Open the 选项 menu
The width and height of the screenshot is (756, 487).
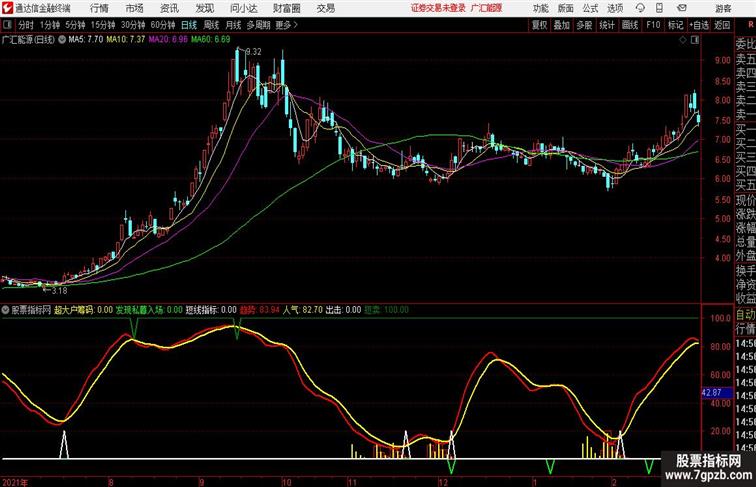[x=615, y=8]
